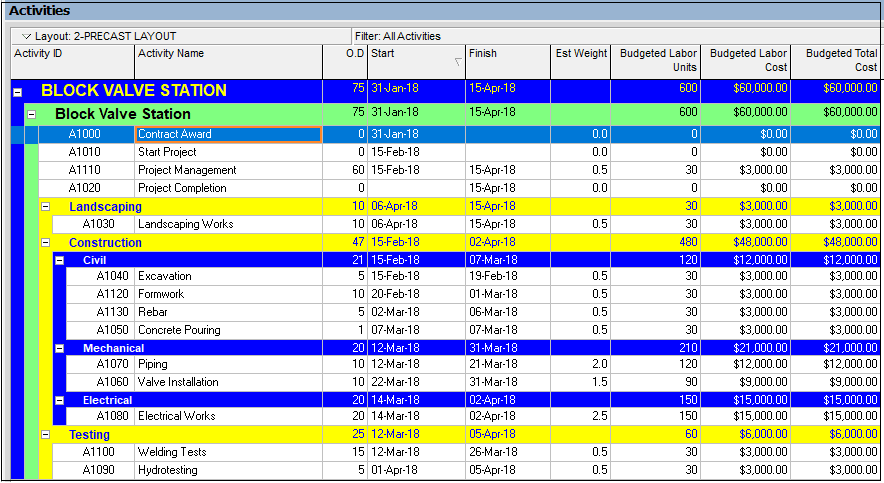The image size is (884, 483).
Task: Collapse the Mechanical group
Action: [59, 348]
